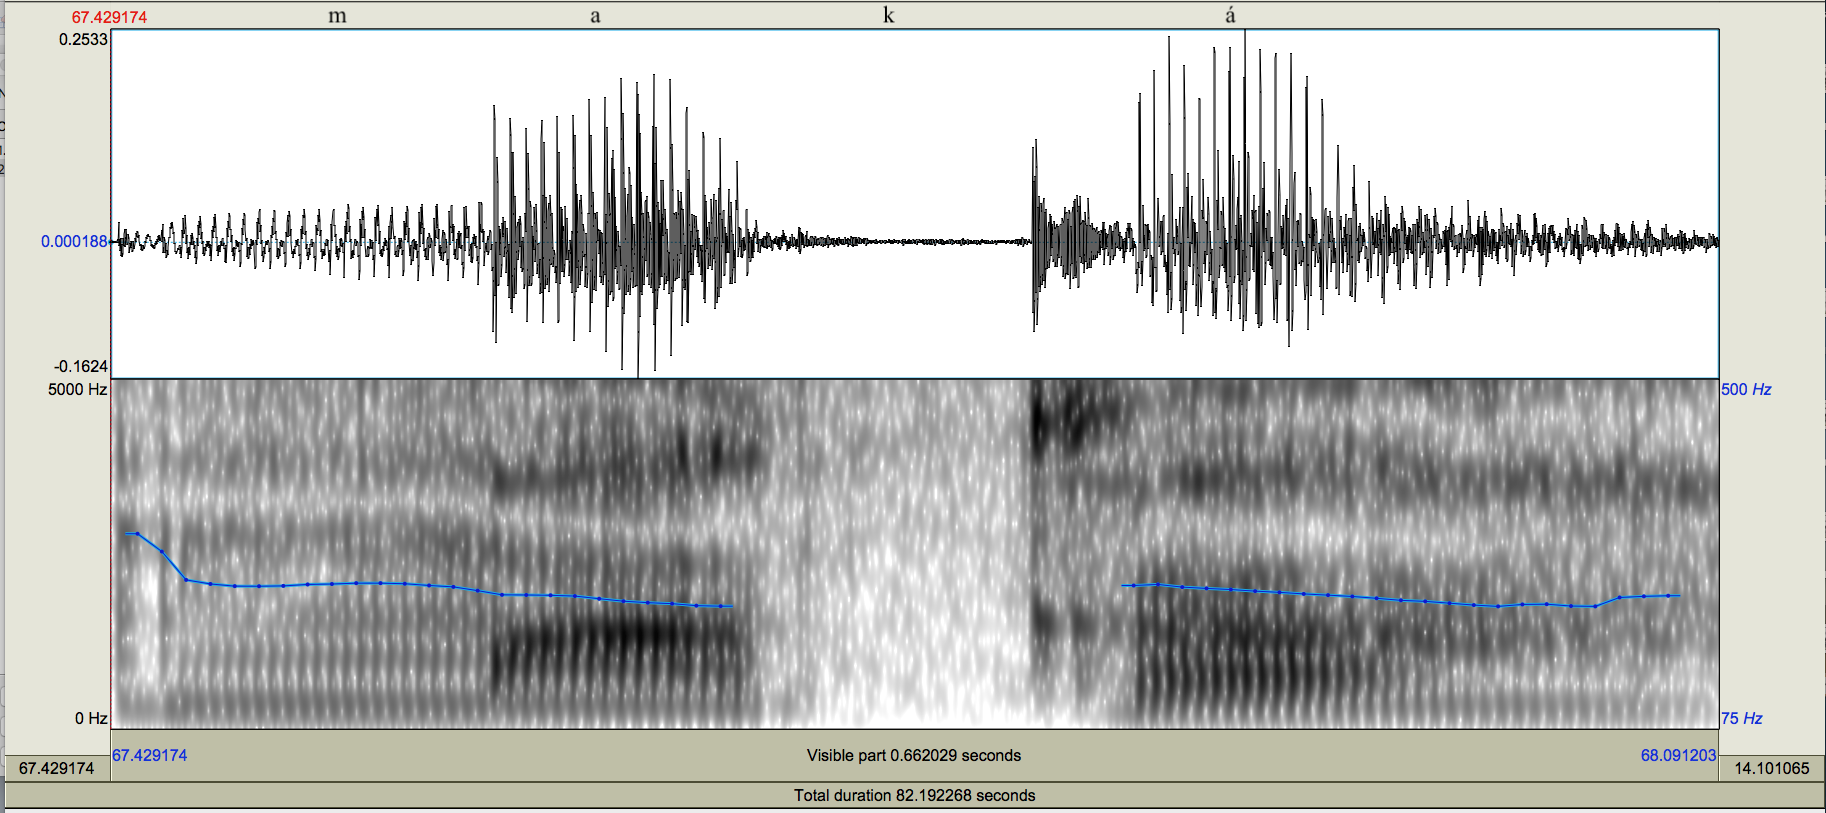Screen dimensions: 1826x813
Task: Click the 14.101065 post-window bar at bottom right
Action: [1771, 768]
